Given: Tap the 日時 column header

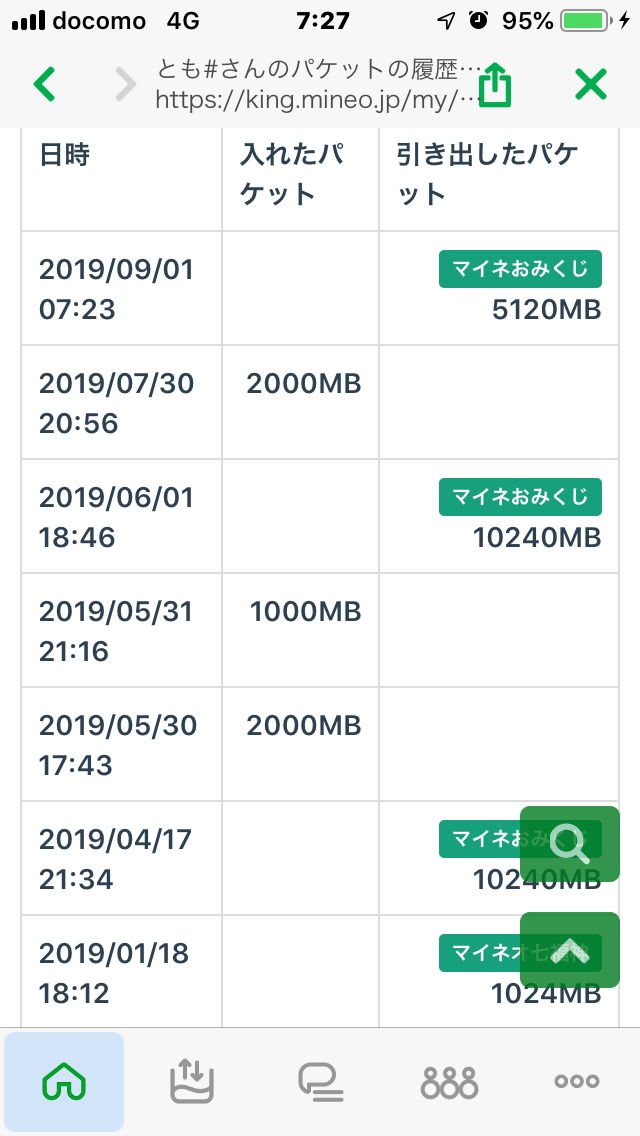Looking at the screenshot, I should (x=65, y=154).
